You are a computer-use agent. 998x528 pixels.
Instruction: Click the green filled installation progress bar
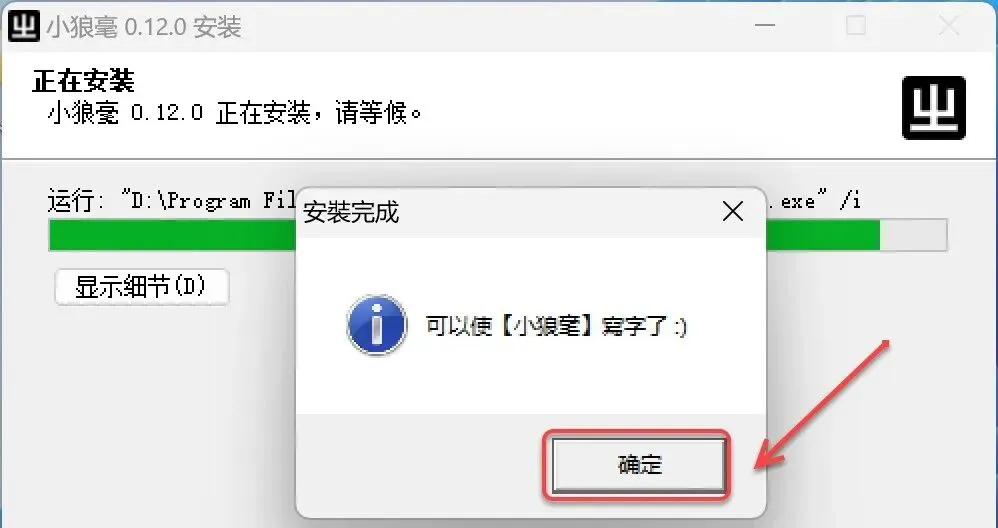(x=172, y=235)
